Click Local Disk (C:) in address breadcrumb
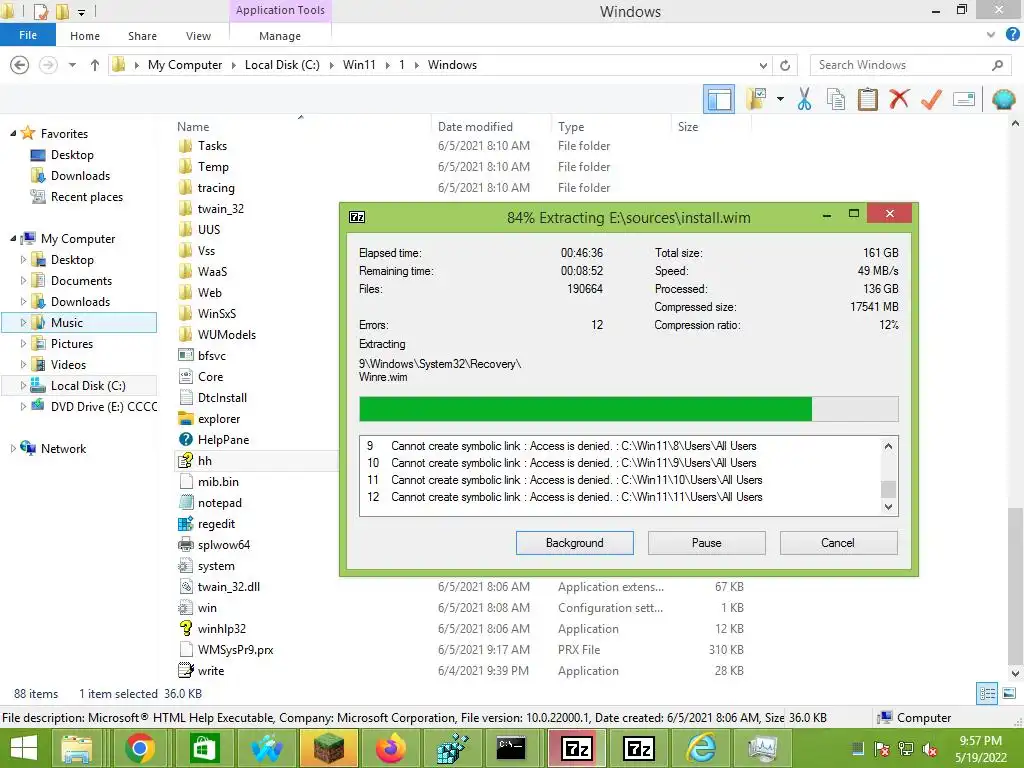Image resolution: width=1024 pixels, height=768 pixels. pyautogui.click(x=282, y=65)
